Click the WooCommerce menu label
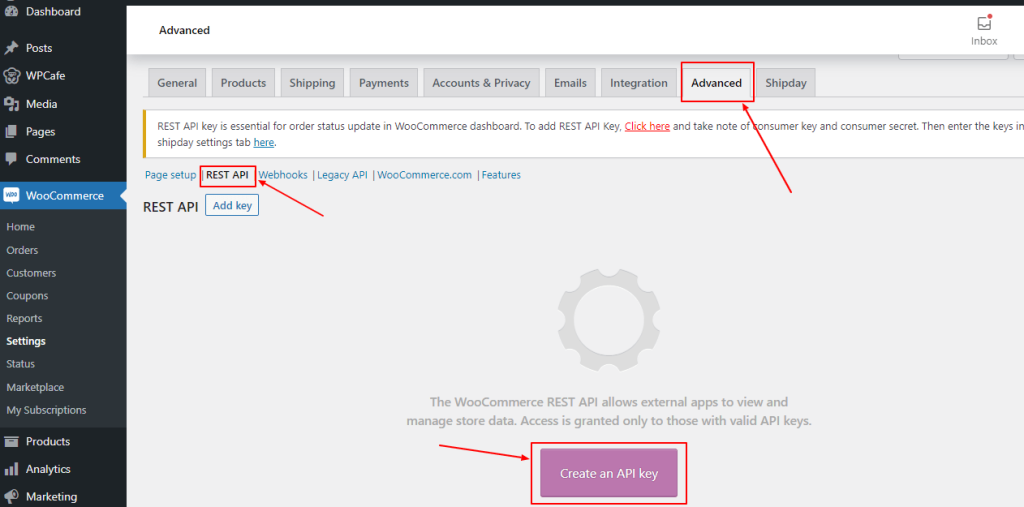This screenshot has width=1024, height=507. tap(65, 196)
